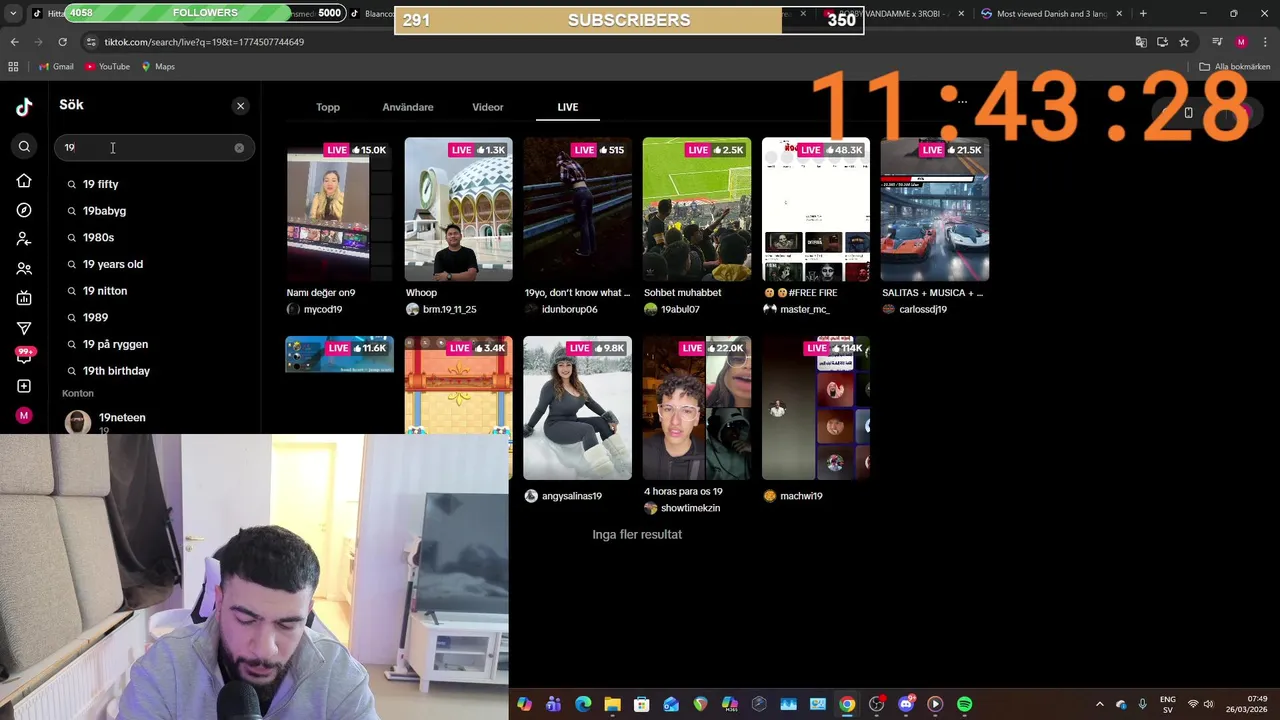Open the 'Sohbet muhabbet' live thumbnail
This screenshot has width=1280, height=720.
(x=696, y=210)
